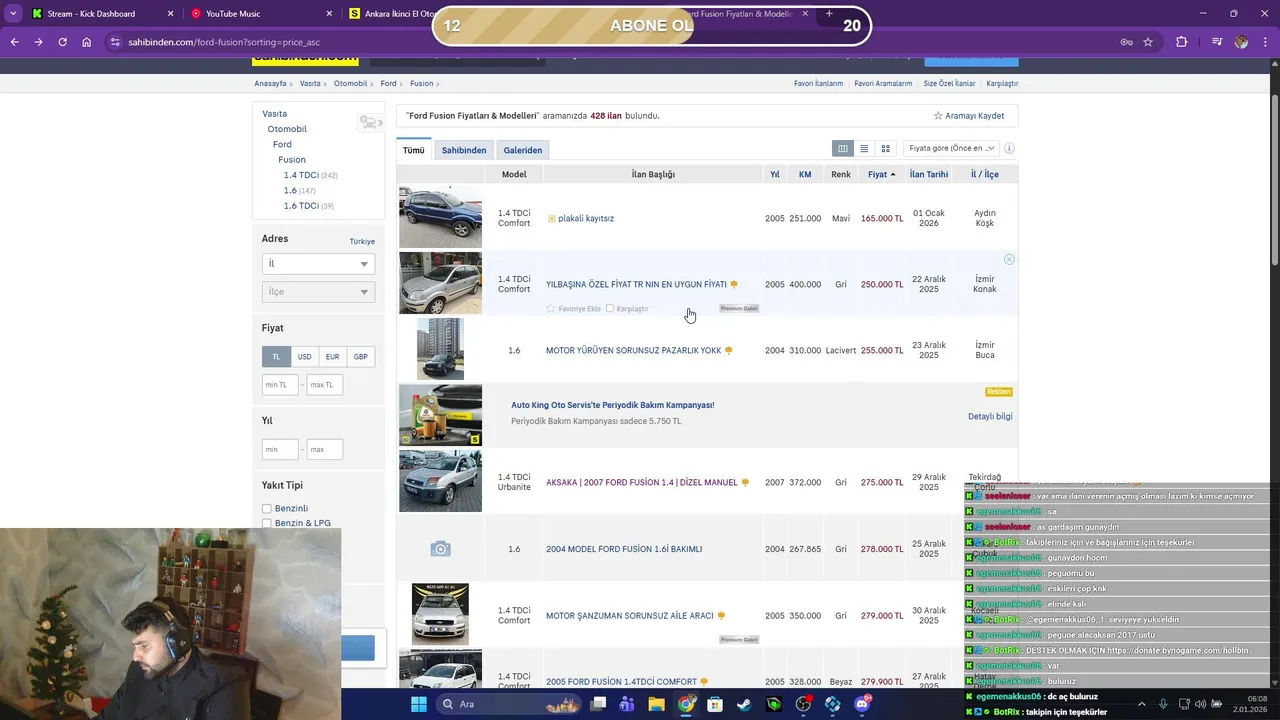Dismiss the highlighted listing with circled X
Viewport: 1280px width, 720px height.
pos(1009,259)
